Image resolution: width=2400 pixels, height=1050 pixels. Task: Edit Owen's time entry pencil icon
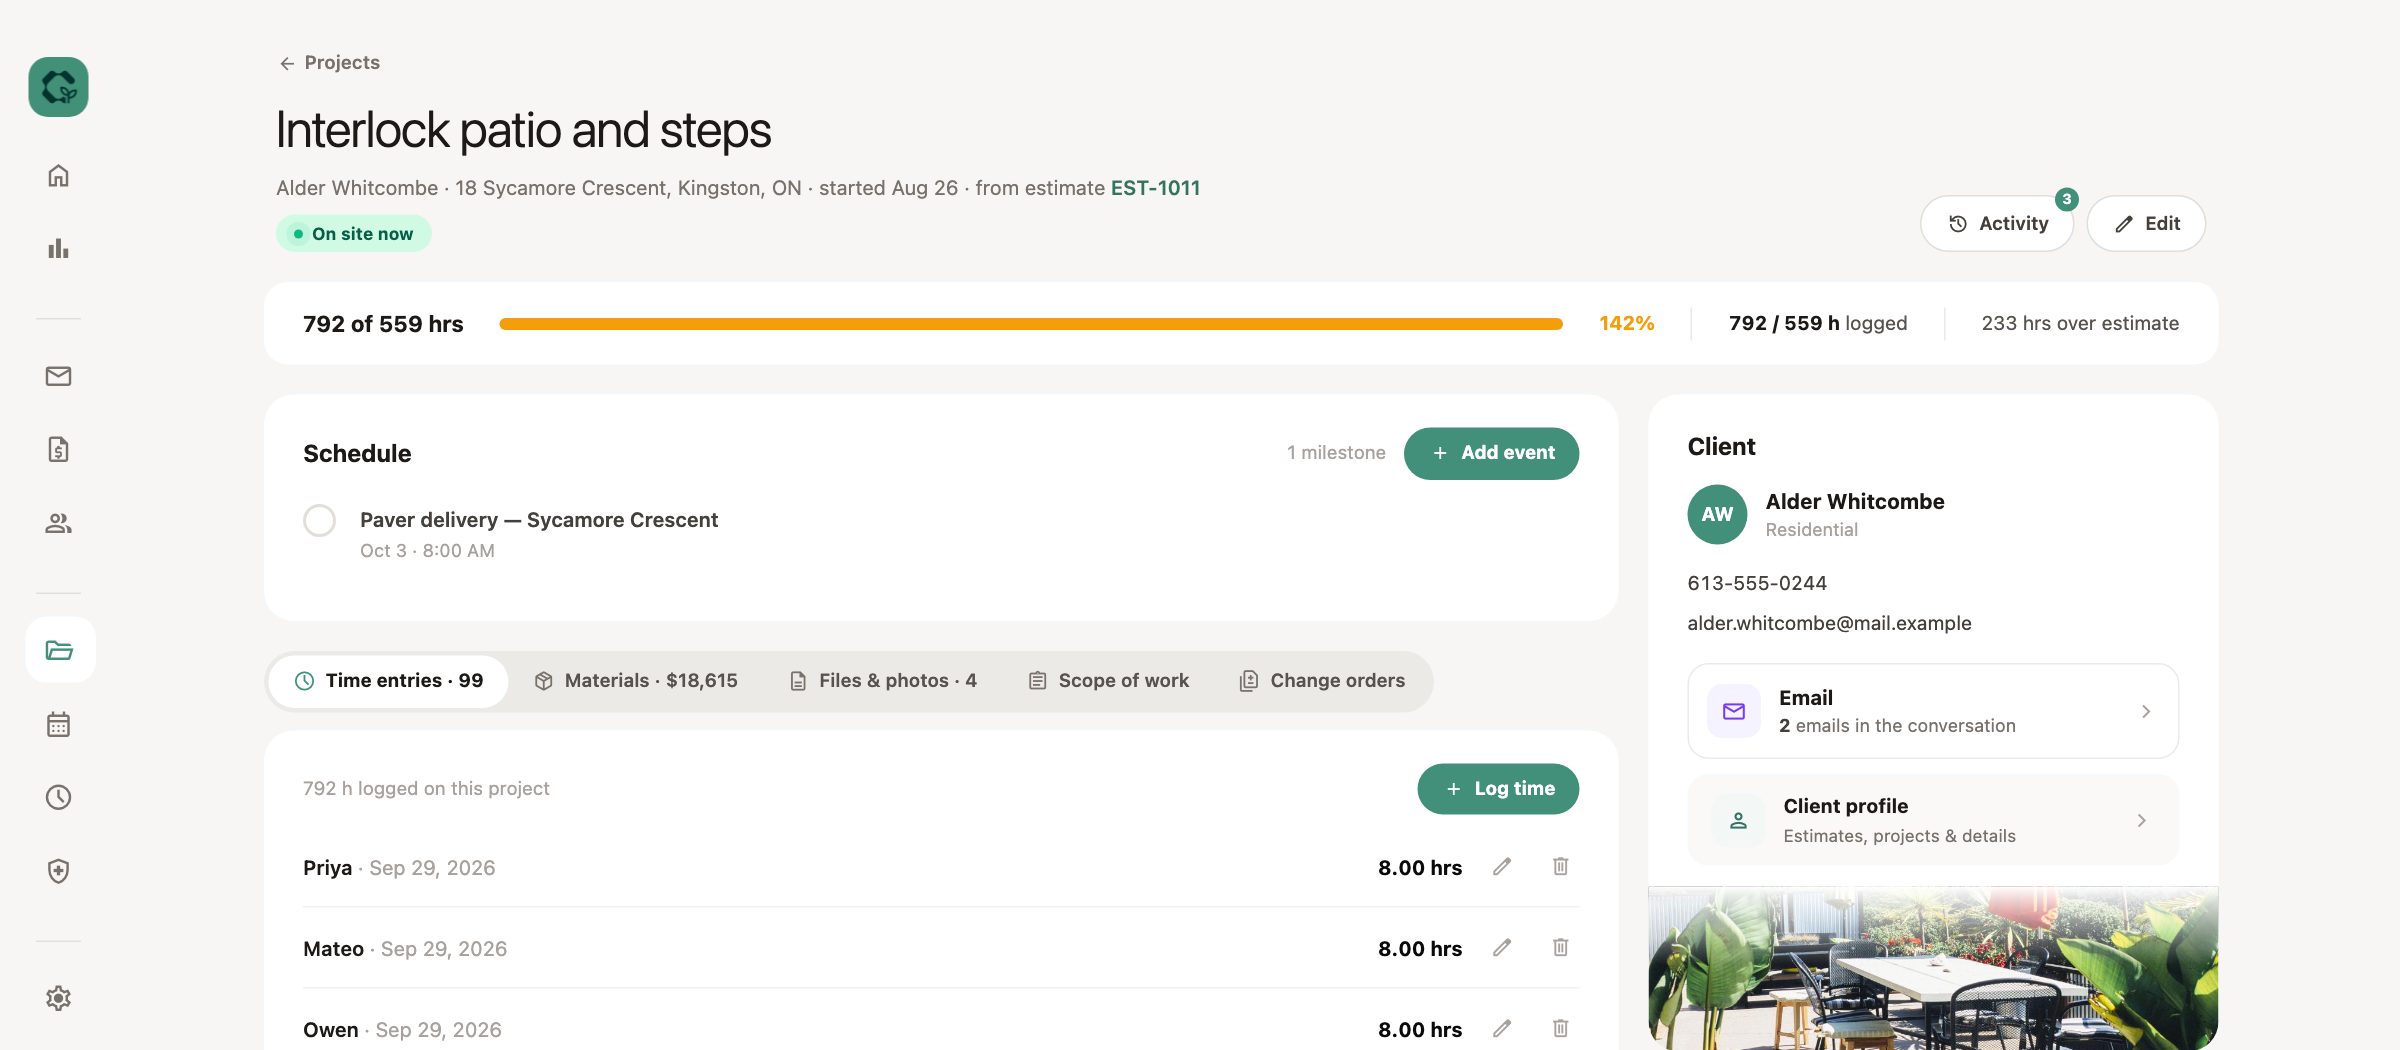click(x=1502, y=1029)
